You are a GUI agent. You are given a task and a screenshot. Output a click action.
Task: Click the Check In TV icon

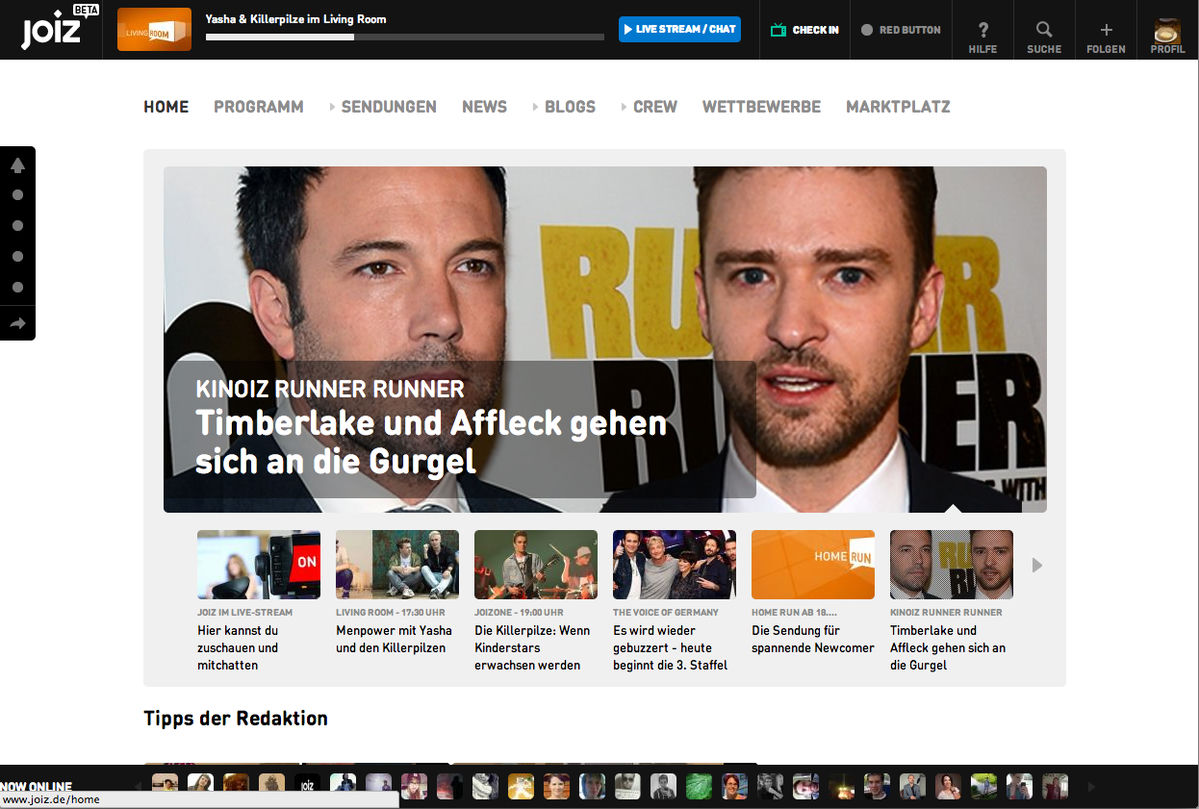click(x=778, y=30)
